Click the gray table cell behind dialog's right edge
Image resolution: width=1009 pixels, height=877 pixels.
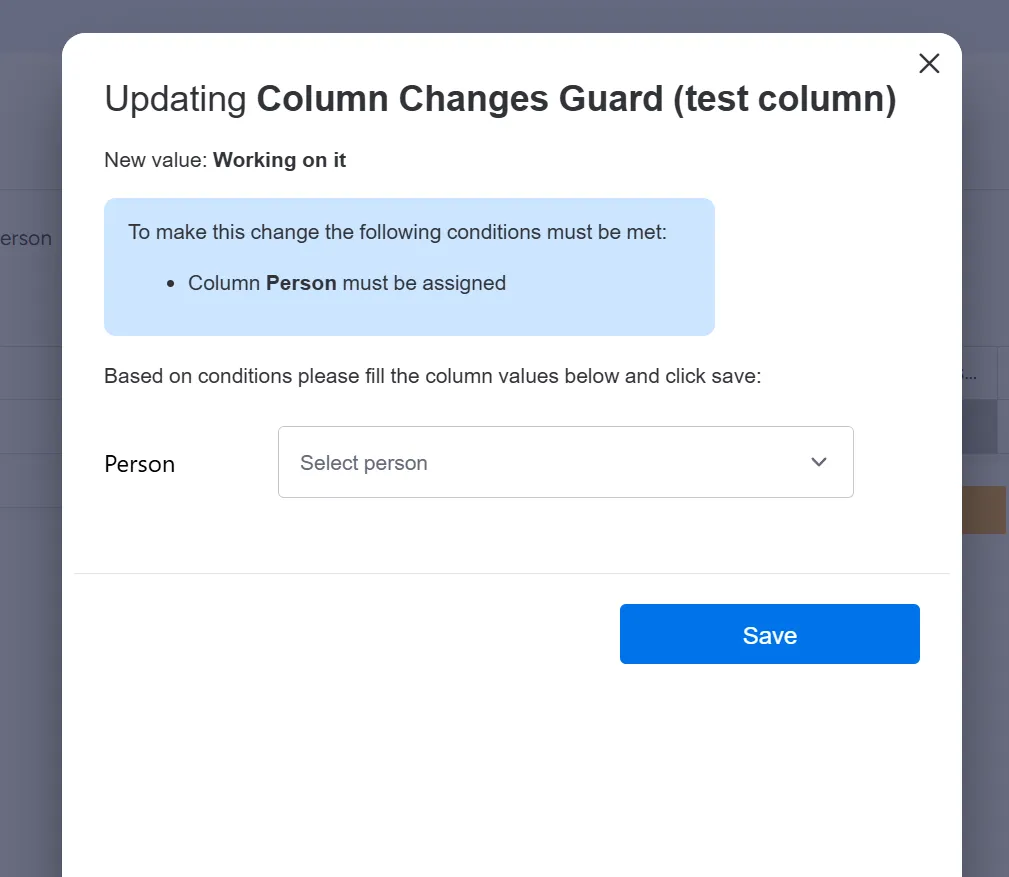980,427
